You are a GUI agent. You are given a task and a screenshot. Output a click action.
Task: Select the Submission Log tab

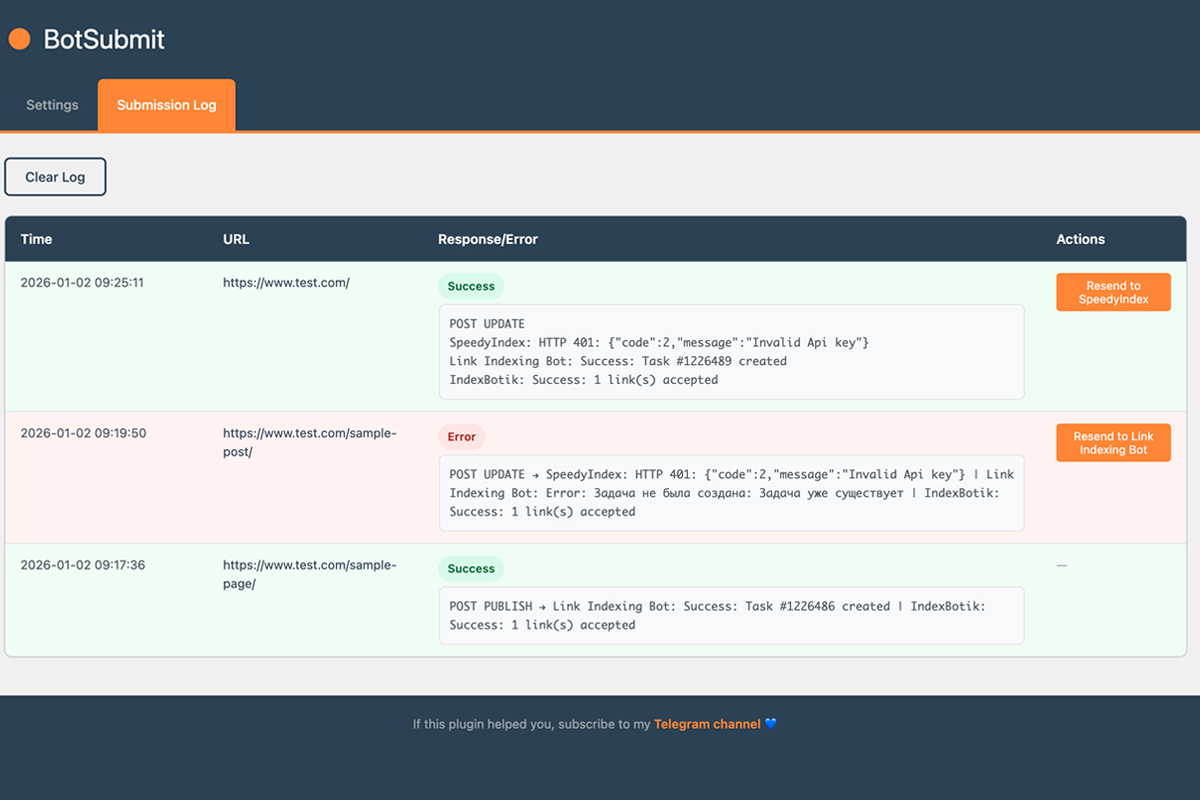166,104
